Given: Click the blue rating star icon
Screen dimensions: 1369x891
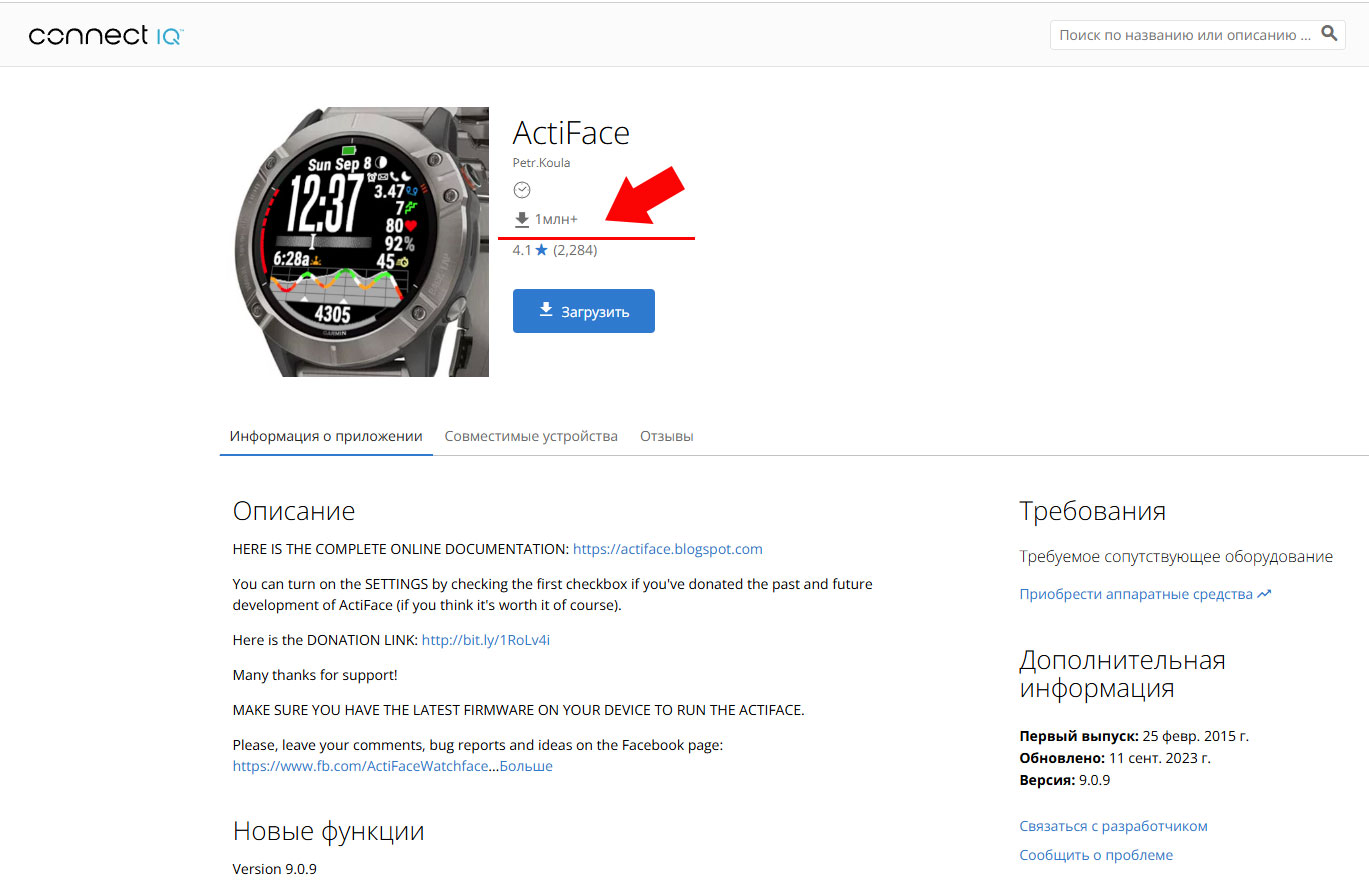Looking at the screenshot, I should [x=542, y=250].
